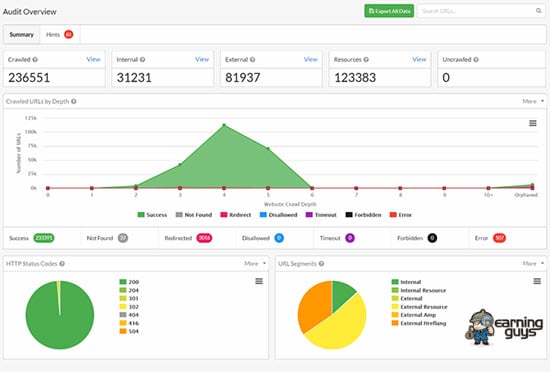
Task: Toggle 200 status code legend item
Action: pyautogui.click(x=129, y=282)
